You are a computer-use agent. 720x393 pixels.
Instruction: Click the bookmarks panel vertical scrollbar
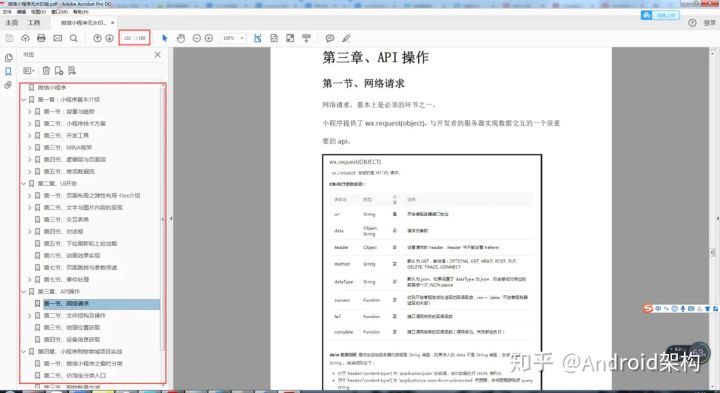pyautogui.click(x=163, y=219)
